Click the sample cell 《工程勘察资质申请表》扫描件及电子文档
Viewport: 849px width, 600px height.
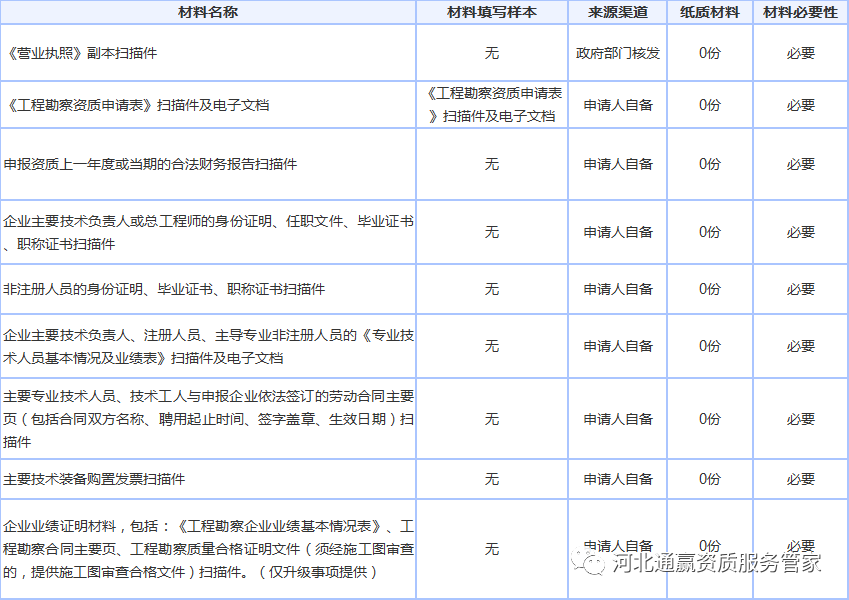pyautogui.click(x=492, y=105)
